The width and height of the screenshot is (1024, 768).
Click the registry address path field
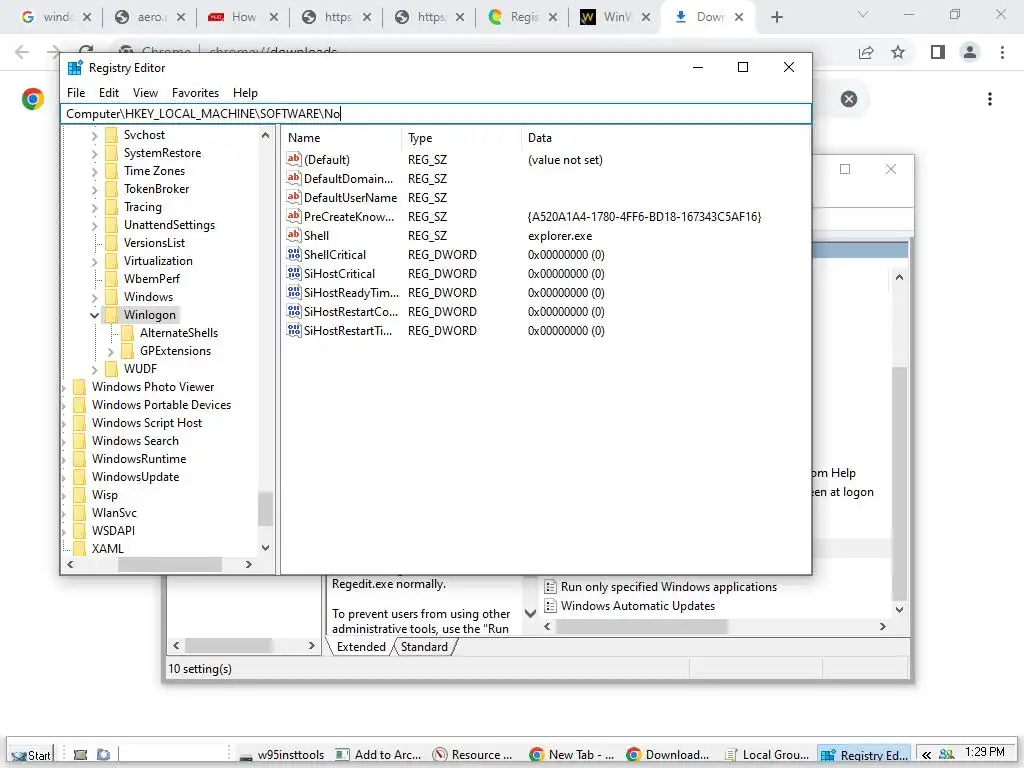click(436, 114)
